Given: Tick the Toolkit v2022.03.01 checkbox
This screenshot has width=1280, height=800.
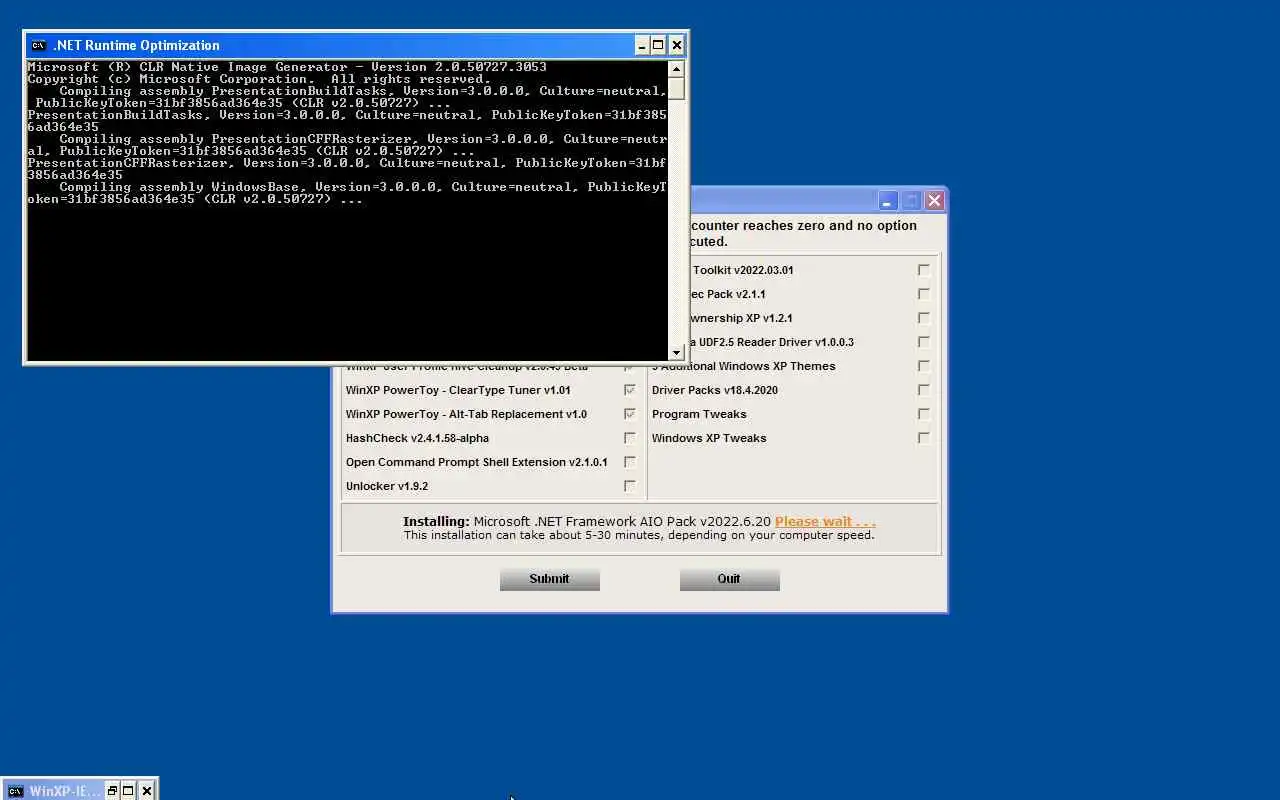Looking at the screenshot, I should (924, 270).
